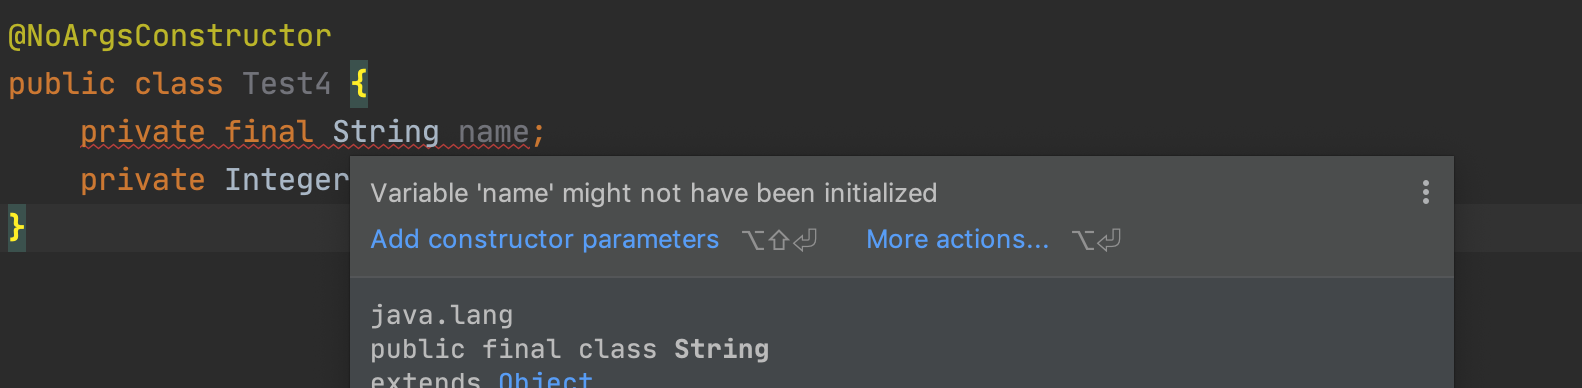Open the tooltip's three-dot options menu
The width and height of the screenshot is (1582, 388).
point(1425,192)
